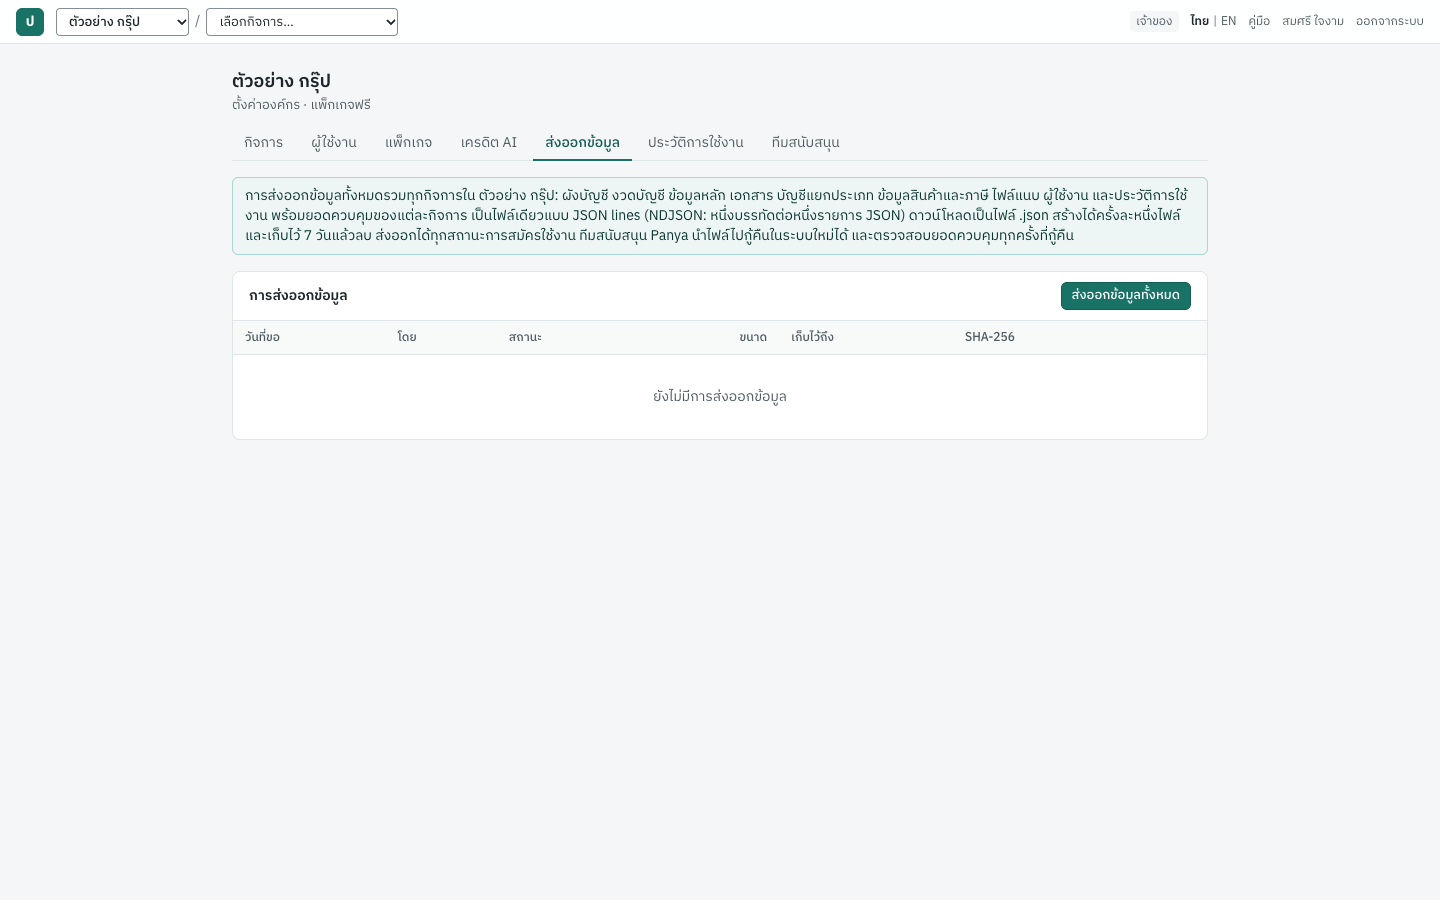Click the วันที่ขอ column header
The image size is (1440, 900).
262,337
